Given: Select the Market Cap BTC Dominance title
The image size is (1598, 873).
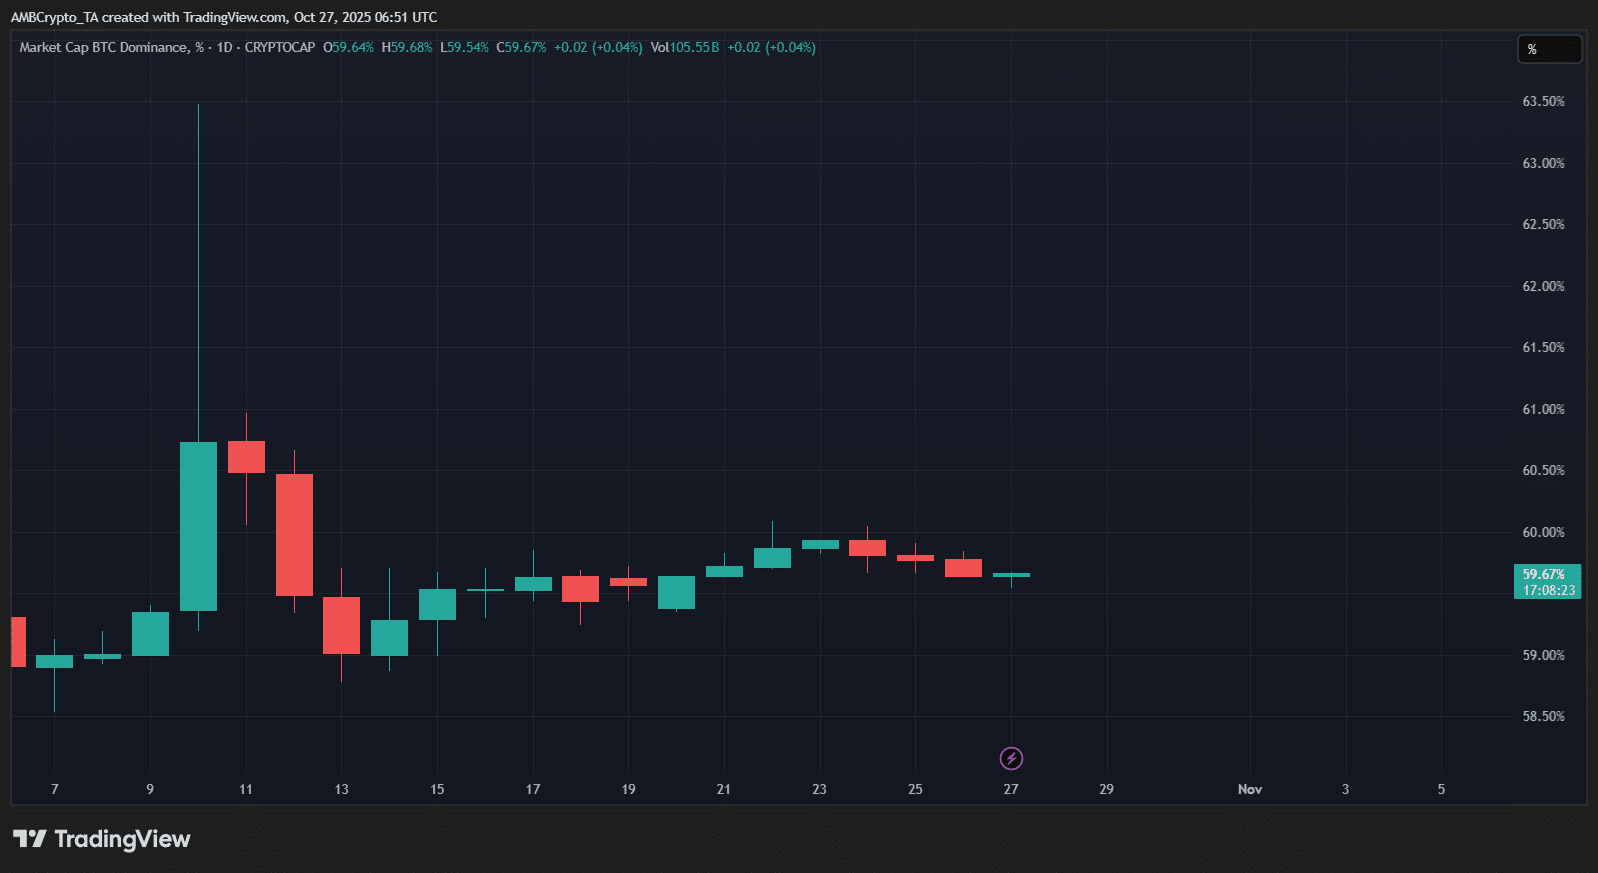Looking at the screenshot, I should click(x=104, y=47).
